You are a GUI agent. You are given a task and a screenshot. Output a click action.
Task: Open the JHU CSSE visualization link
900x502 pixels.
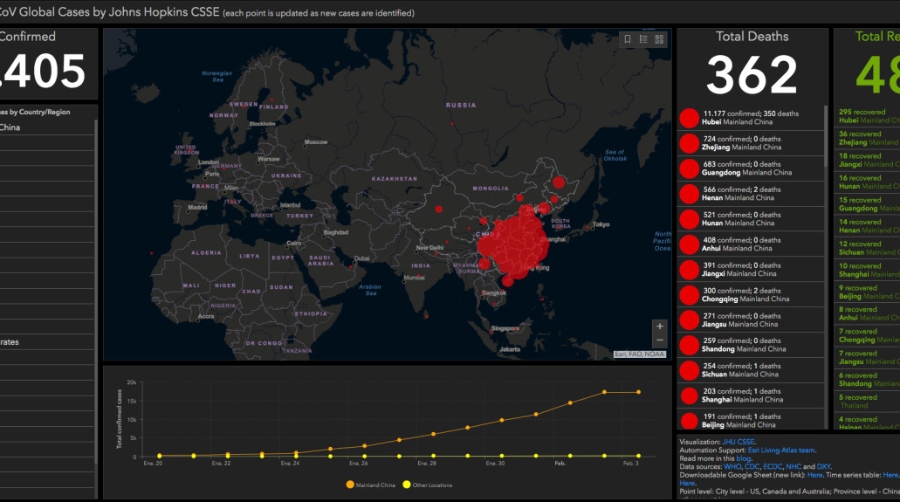coord(738,442)
